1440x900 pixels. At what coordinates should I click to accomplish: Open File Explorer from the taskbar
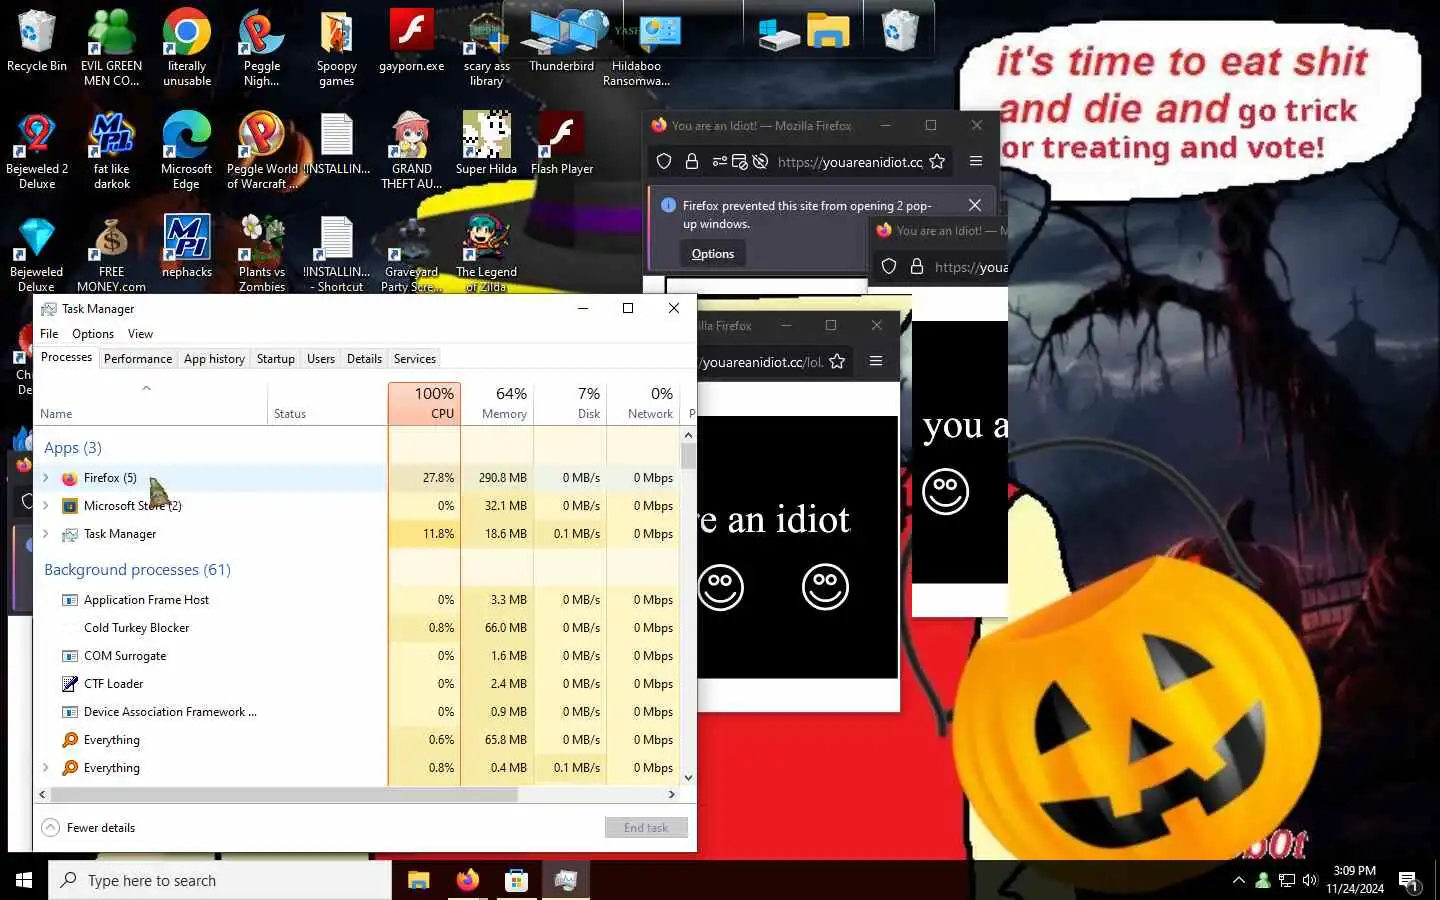pos(418,880)
